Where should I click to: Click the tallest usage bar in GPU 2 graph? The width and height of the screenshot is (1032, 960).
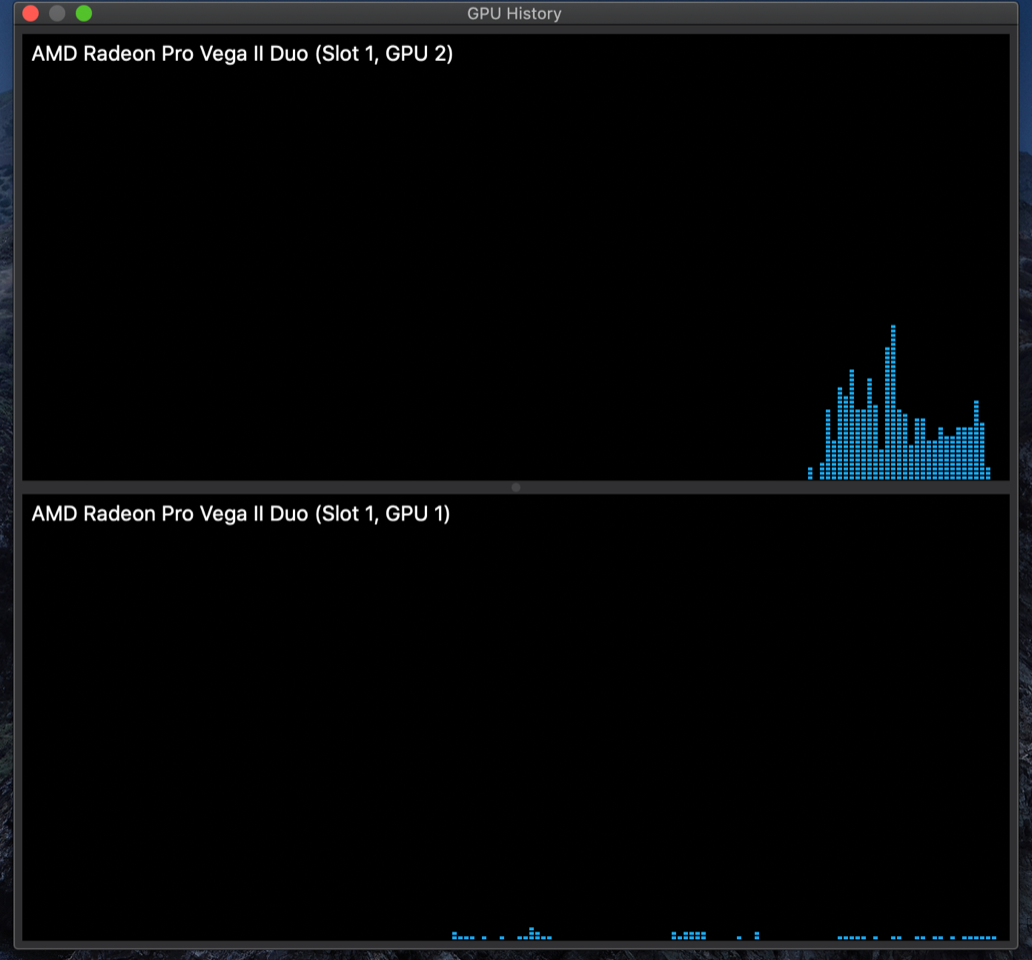click(x=893, y=402)
